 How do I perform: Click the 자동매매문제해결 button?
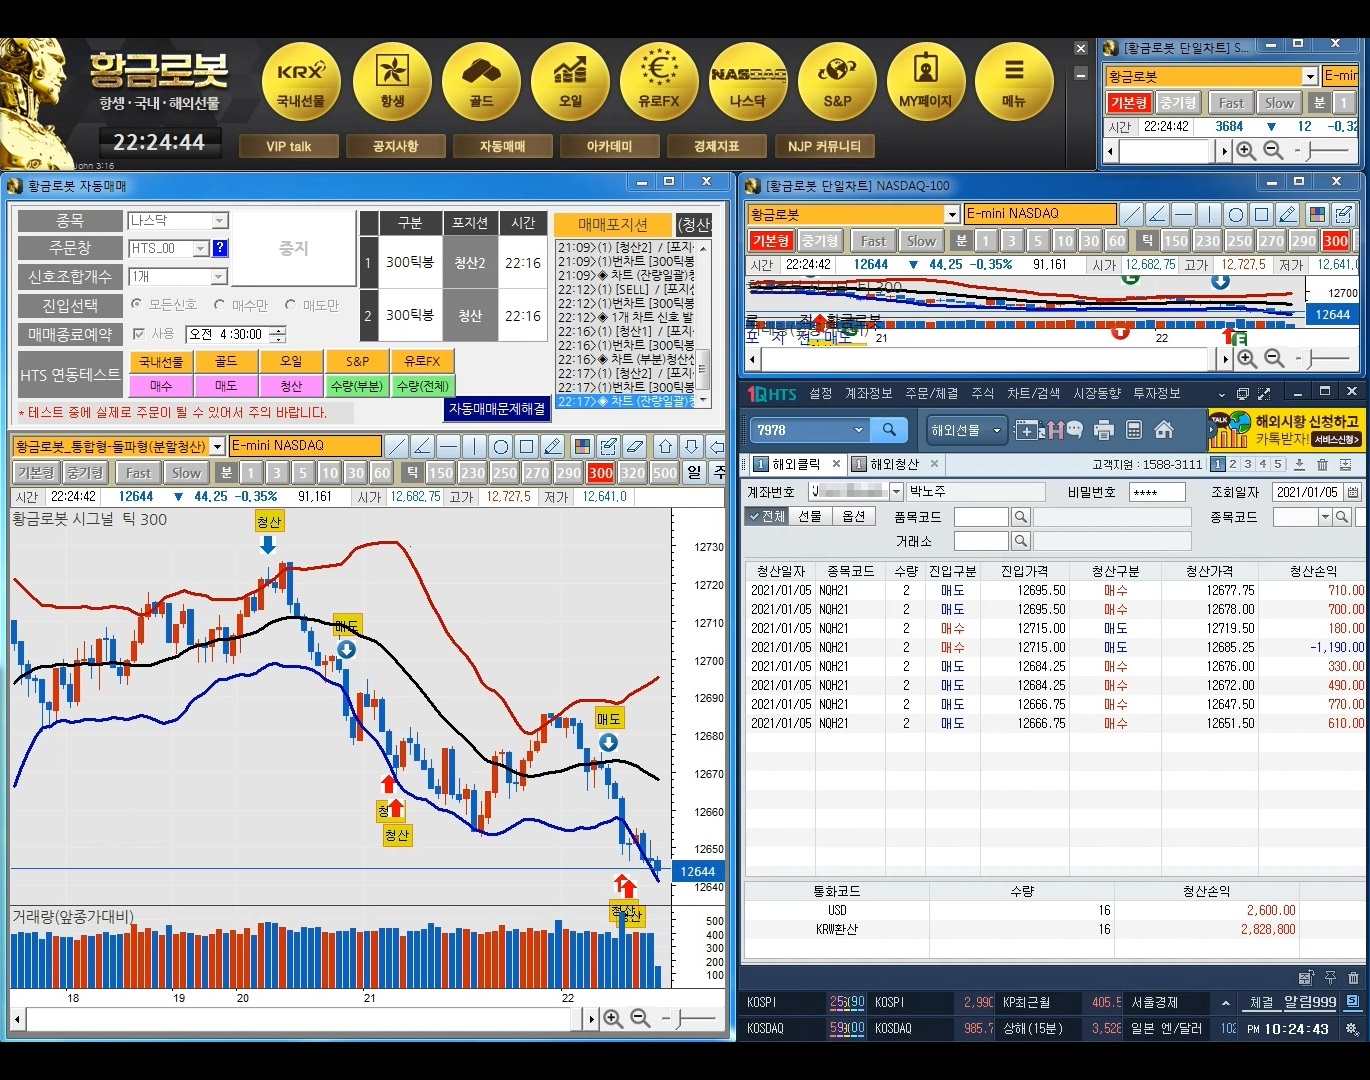point(497,409)
